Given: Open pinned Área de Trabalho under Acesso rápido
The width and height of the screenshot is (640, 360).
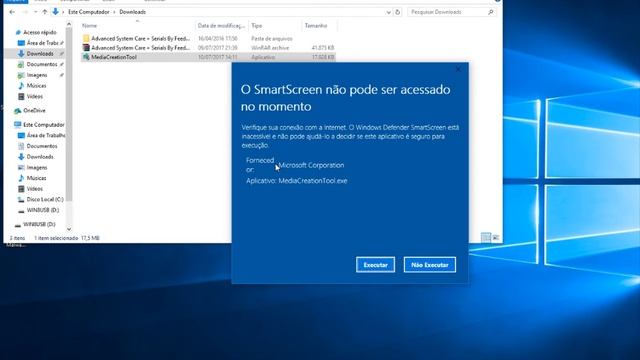Looking at the screenshot, I should (42, 43).
